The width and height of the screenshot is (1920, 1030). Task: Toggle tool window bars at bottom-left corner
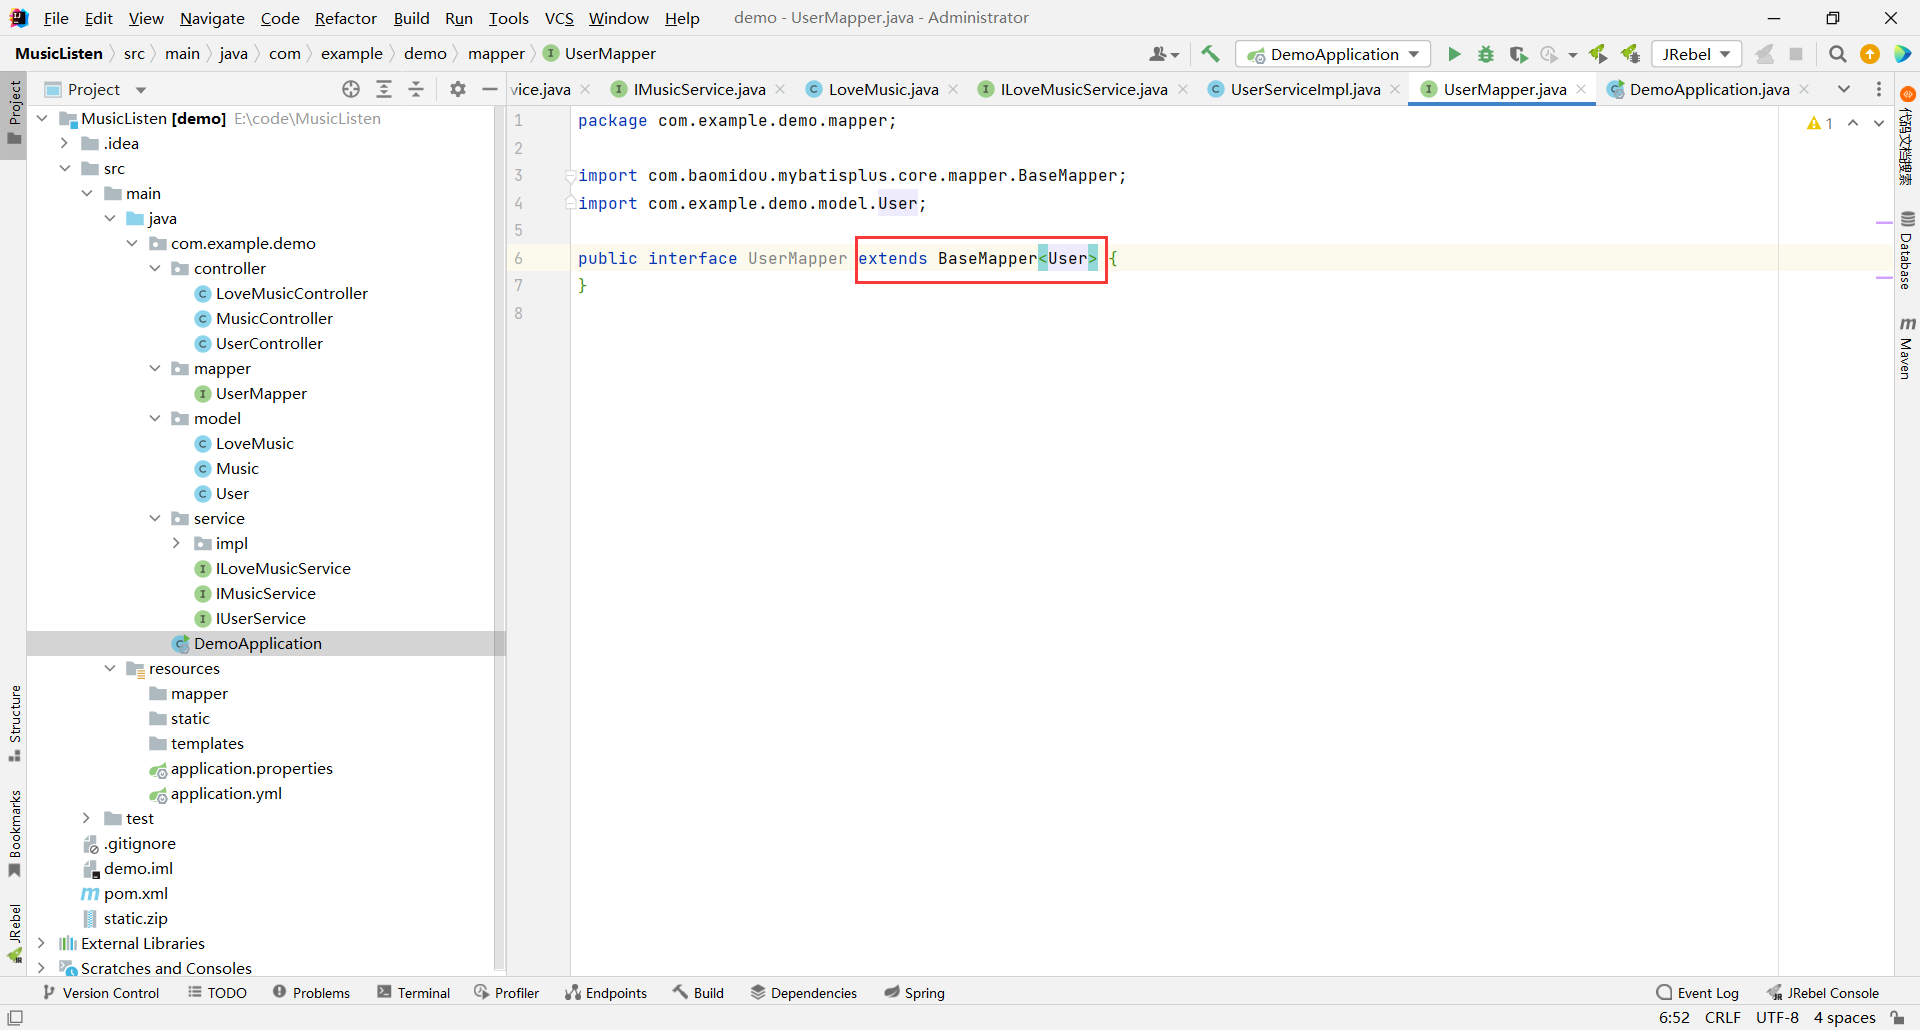point(15,1018)
